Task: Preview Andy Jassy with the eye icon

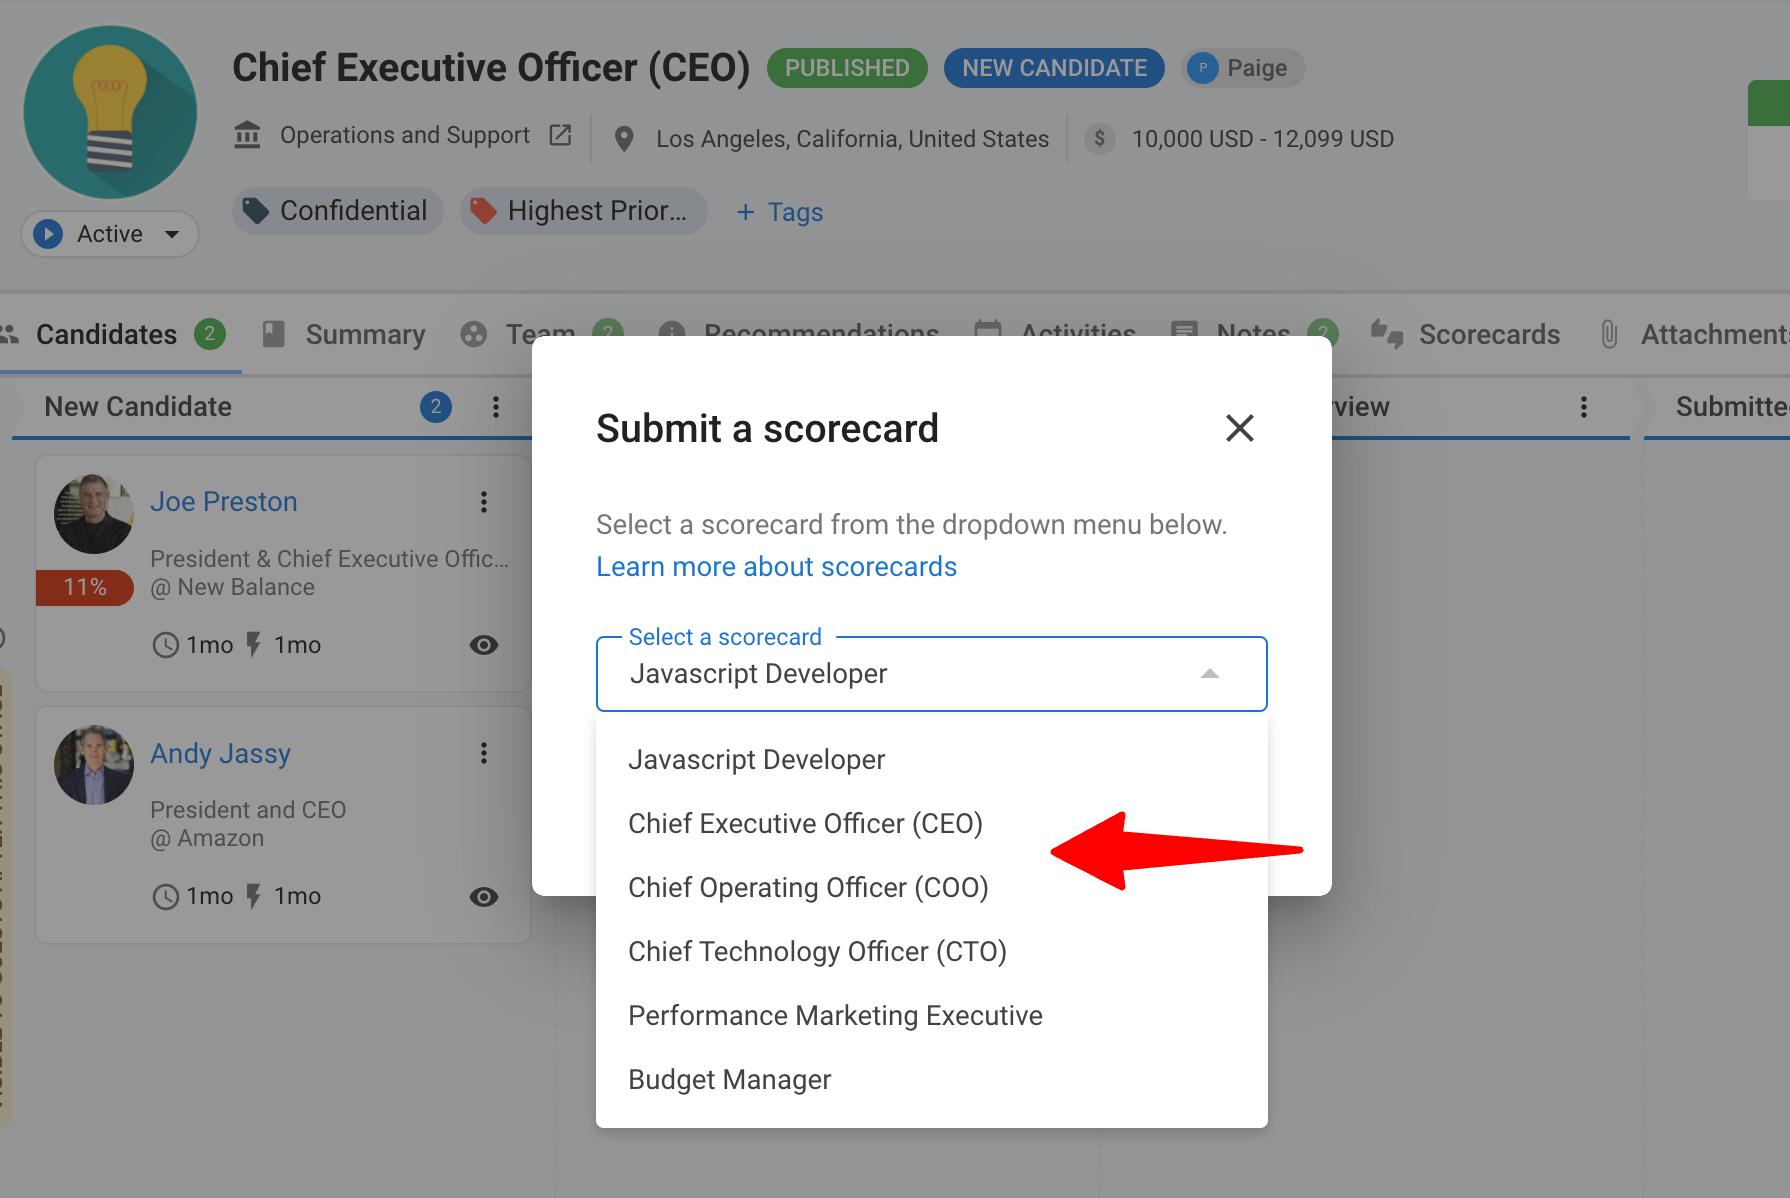Action: pos(484,897)
